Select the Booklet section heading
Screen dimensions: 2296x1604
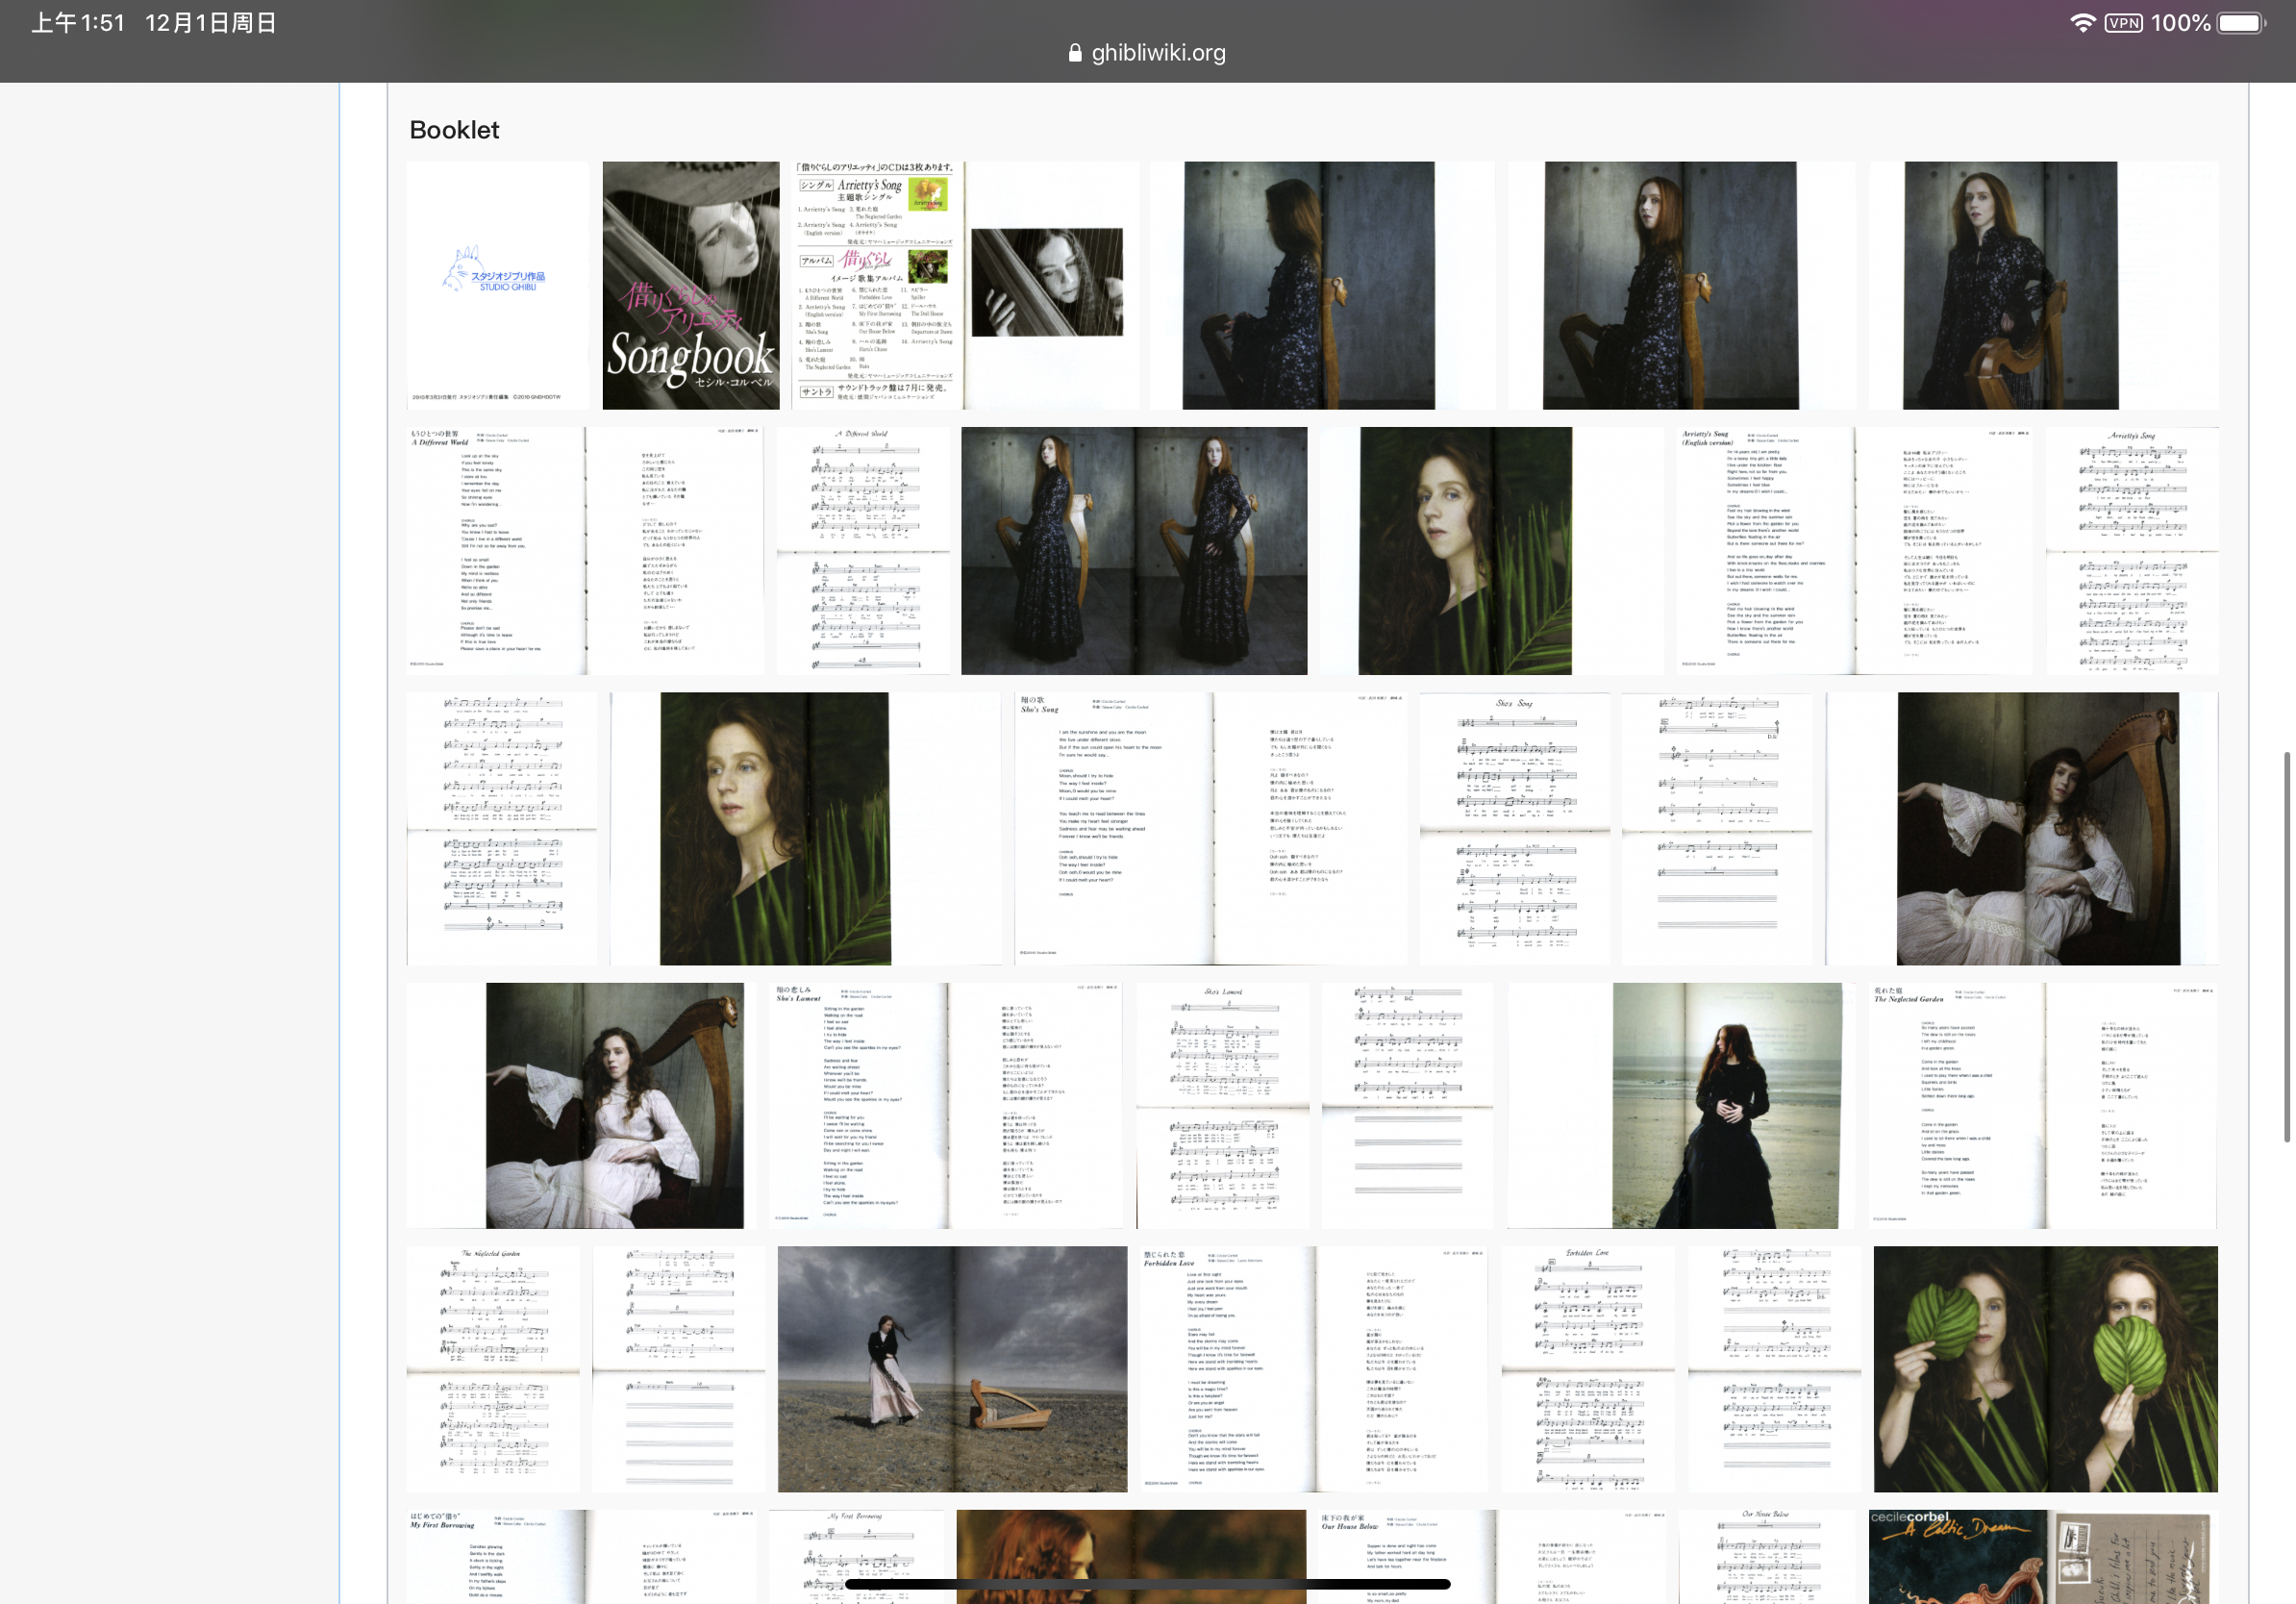(x=454, y=130)
